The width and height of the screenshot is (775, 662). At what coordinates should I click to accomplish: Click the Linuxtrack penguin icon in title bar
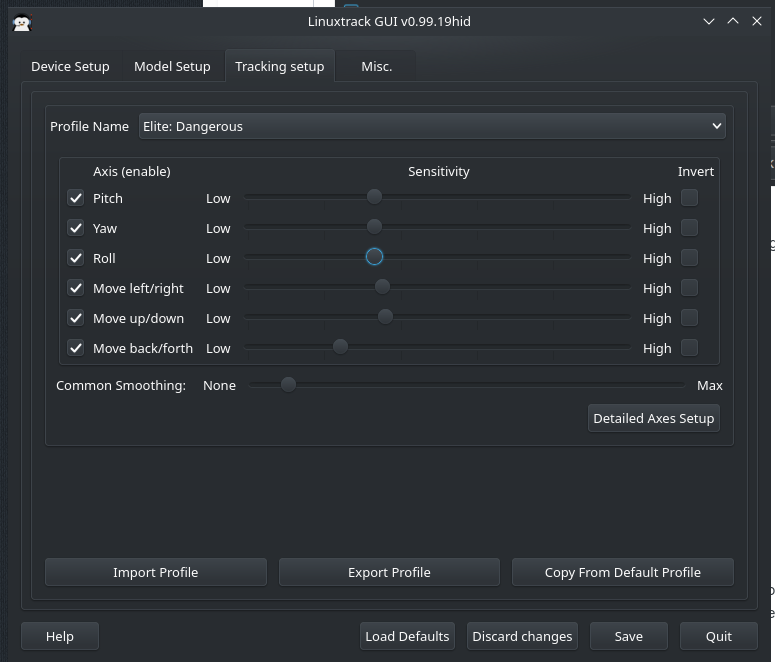[21, 21]
